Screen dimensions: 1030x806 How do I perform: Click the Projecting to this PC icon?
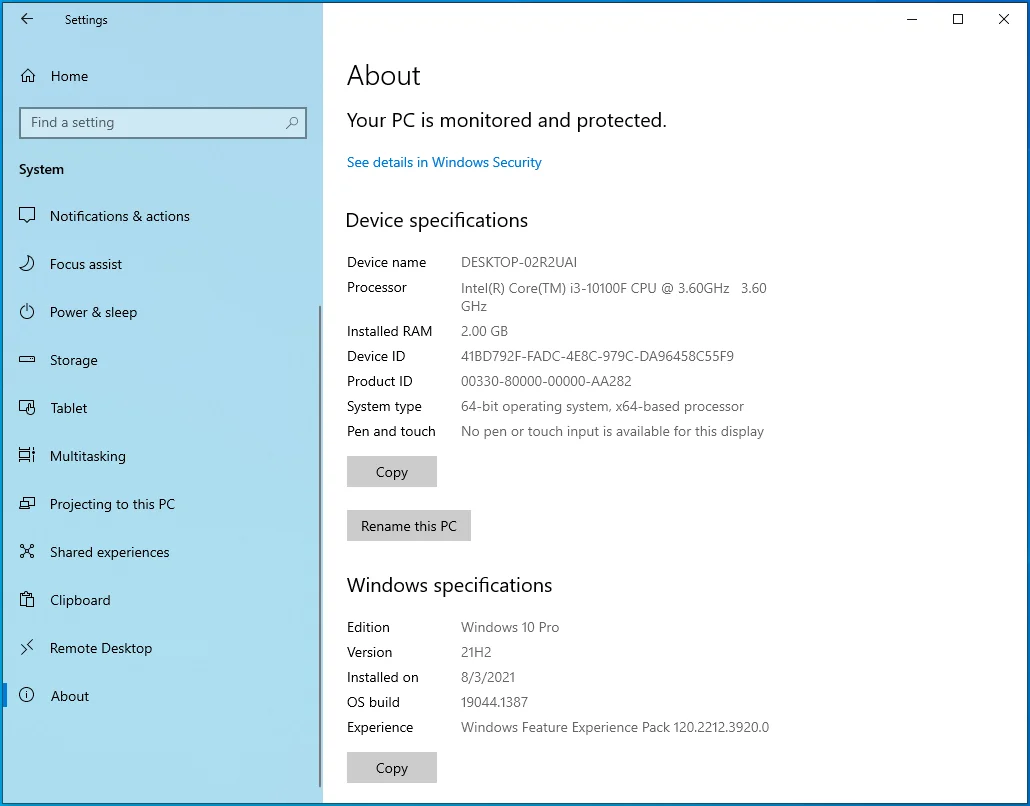(27, 503)
